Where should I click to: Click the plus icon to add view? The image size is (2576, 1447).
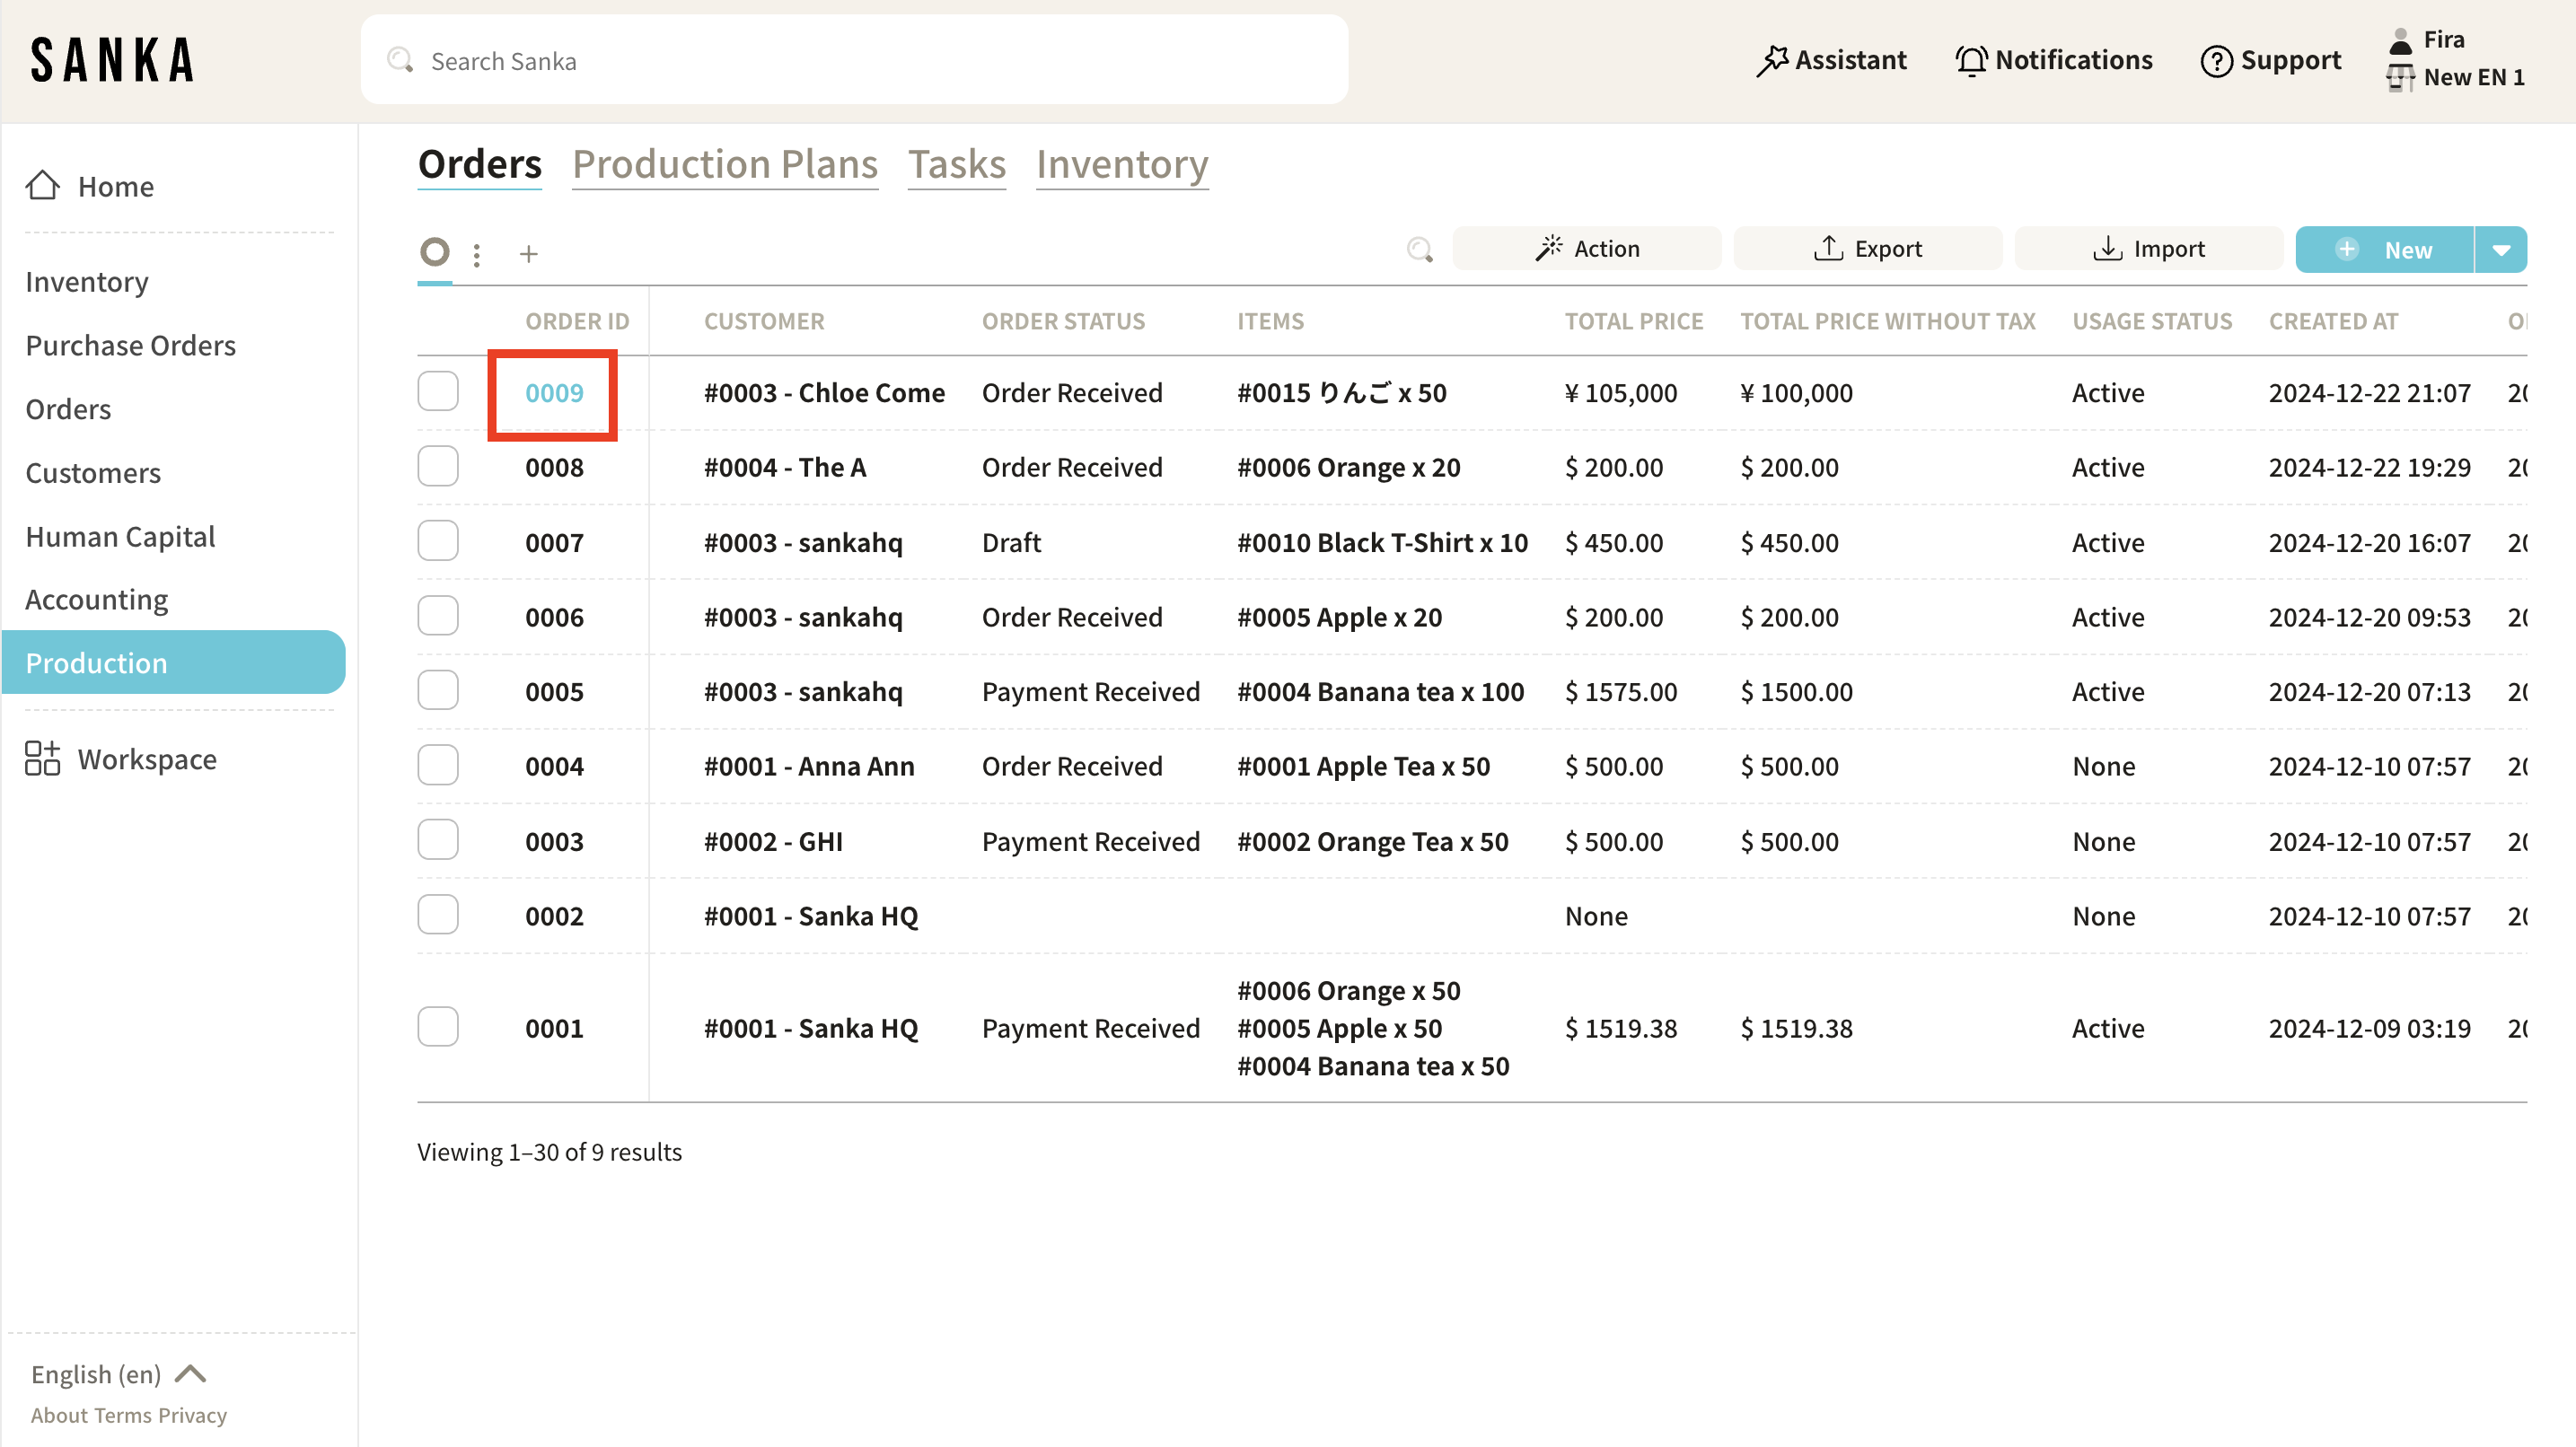click(528, 254)
